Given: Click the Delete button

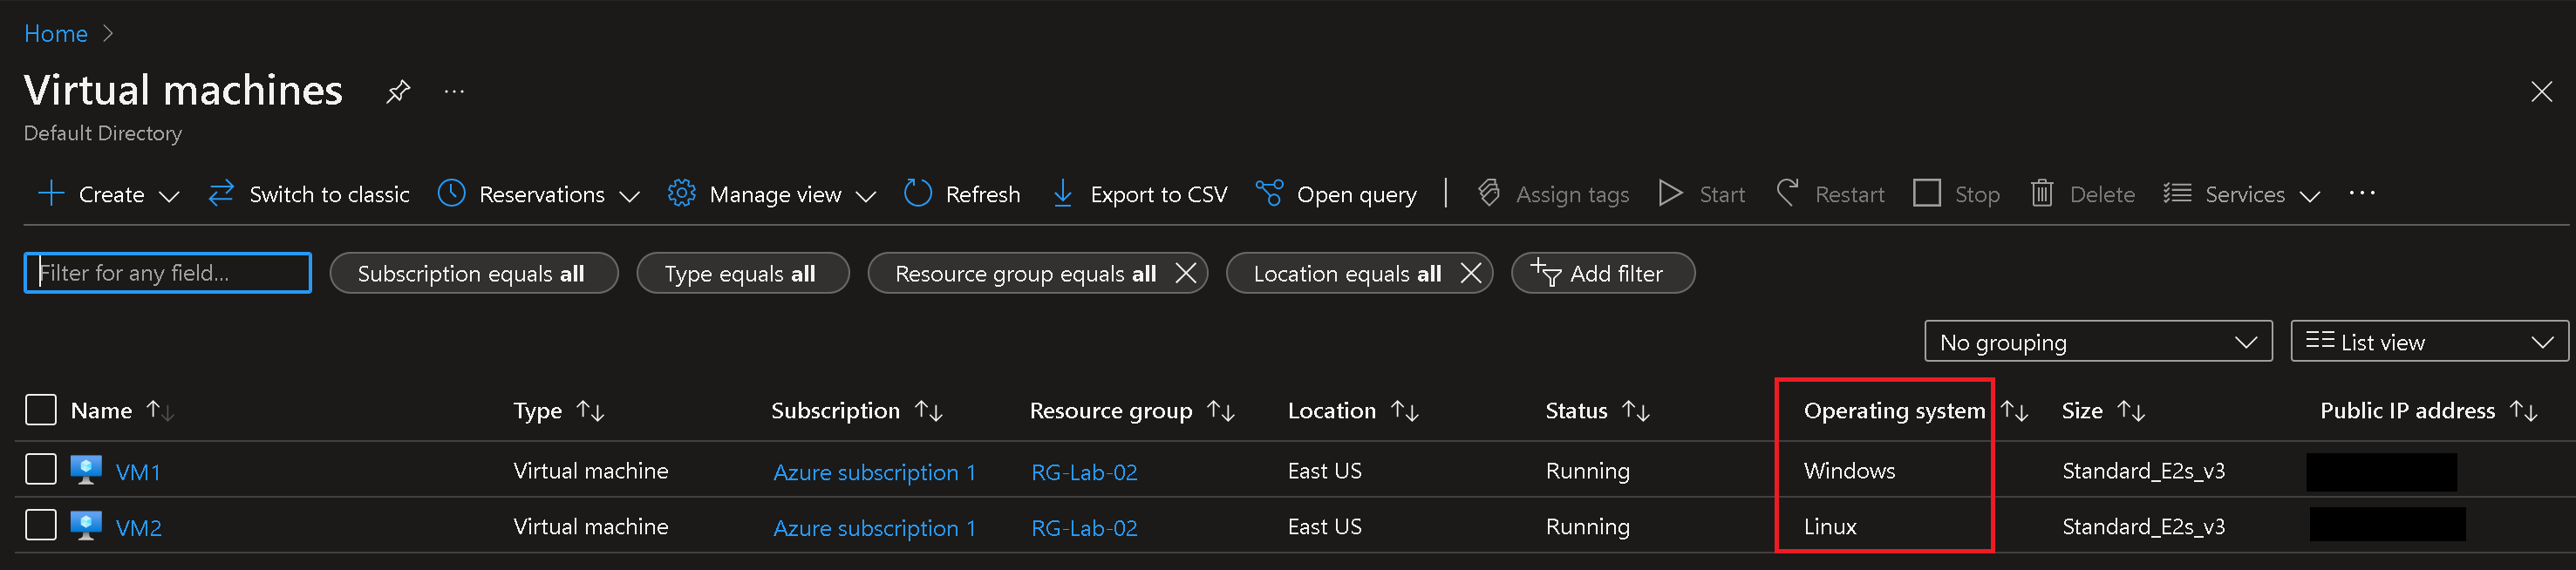Looking at the screenshot, I should (x=2083, y=194).
